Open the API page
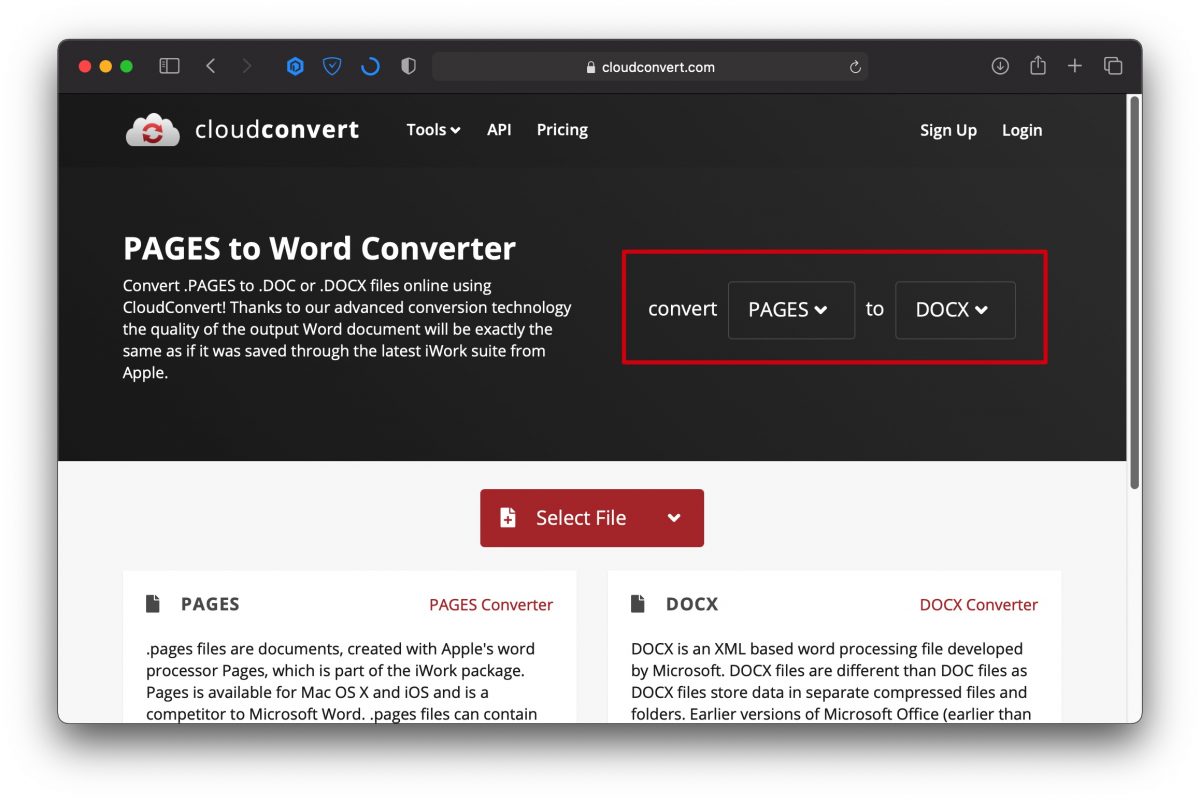Viewport: 1200px width, 800px height. click(x=499, y=130)
